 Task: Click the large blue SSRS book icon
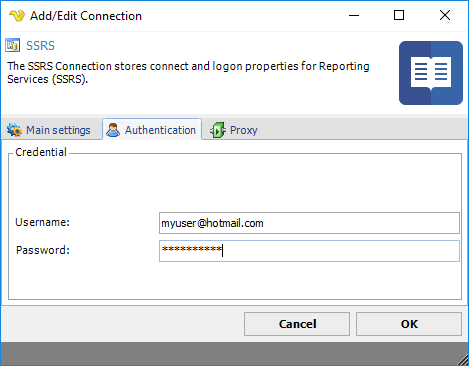431,73
